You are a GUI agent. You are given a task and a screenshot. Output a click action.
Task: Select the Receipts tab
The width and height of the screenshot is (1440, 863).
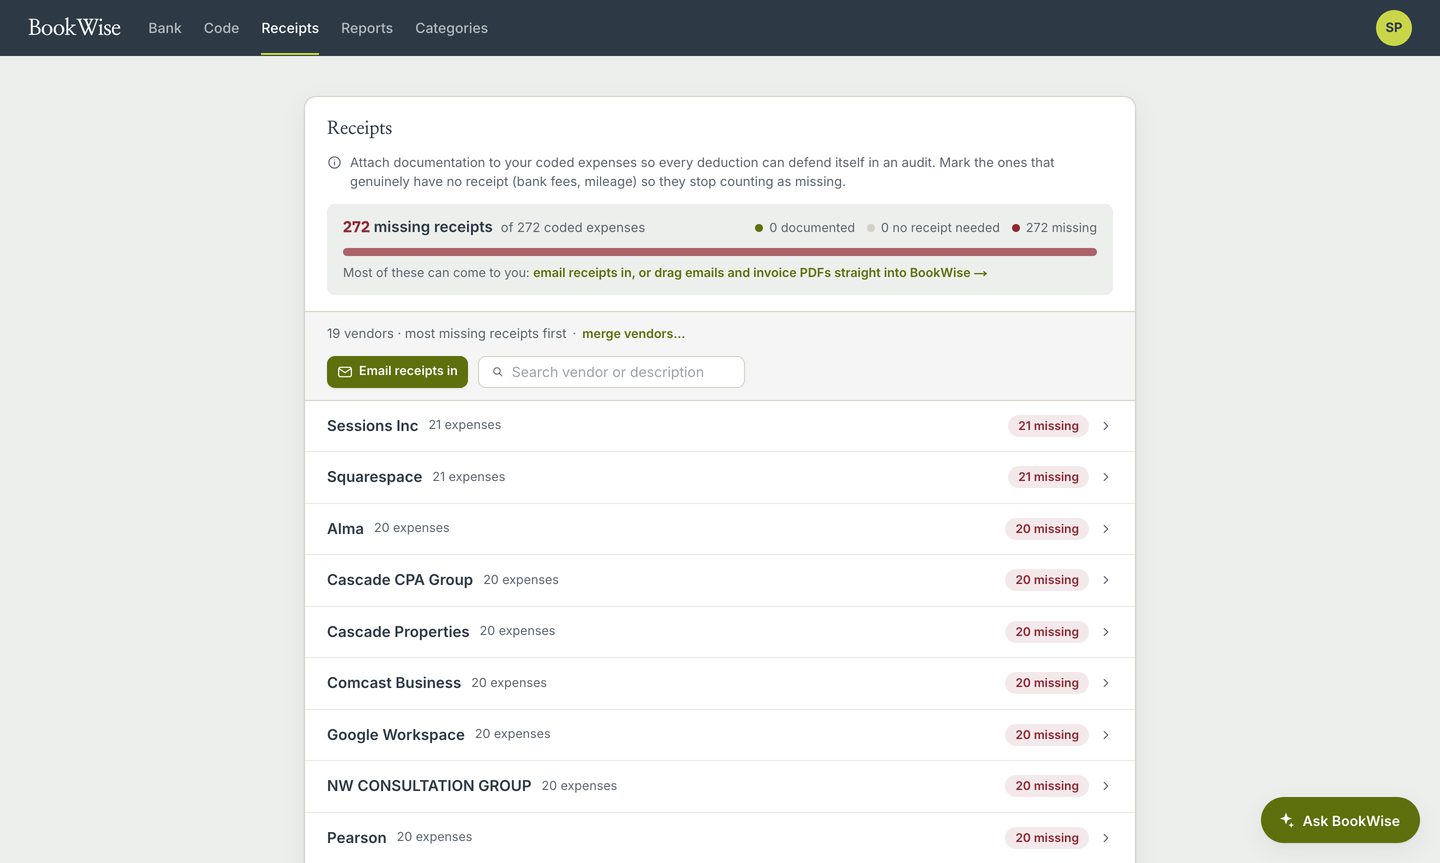click(290, 28)
